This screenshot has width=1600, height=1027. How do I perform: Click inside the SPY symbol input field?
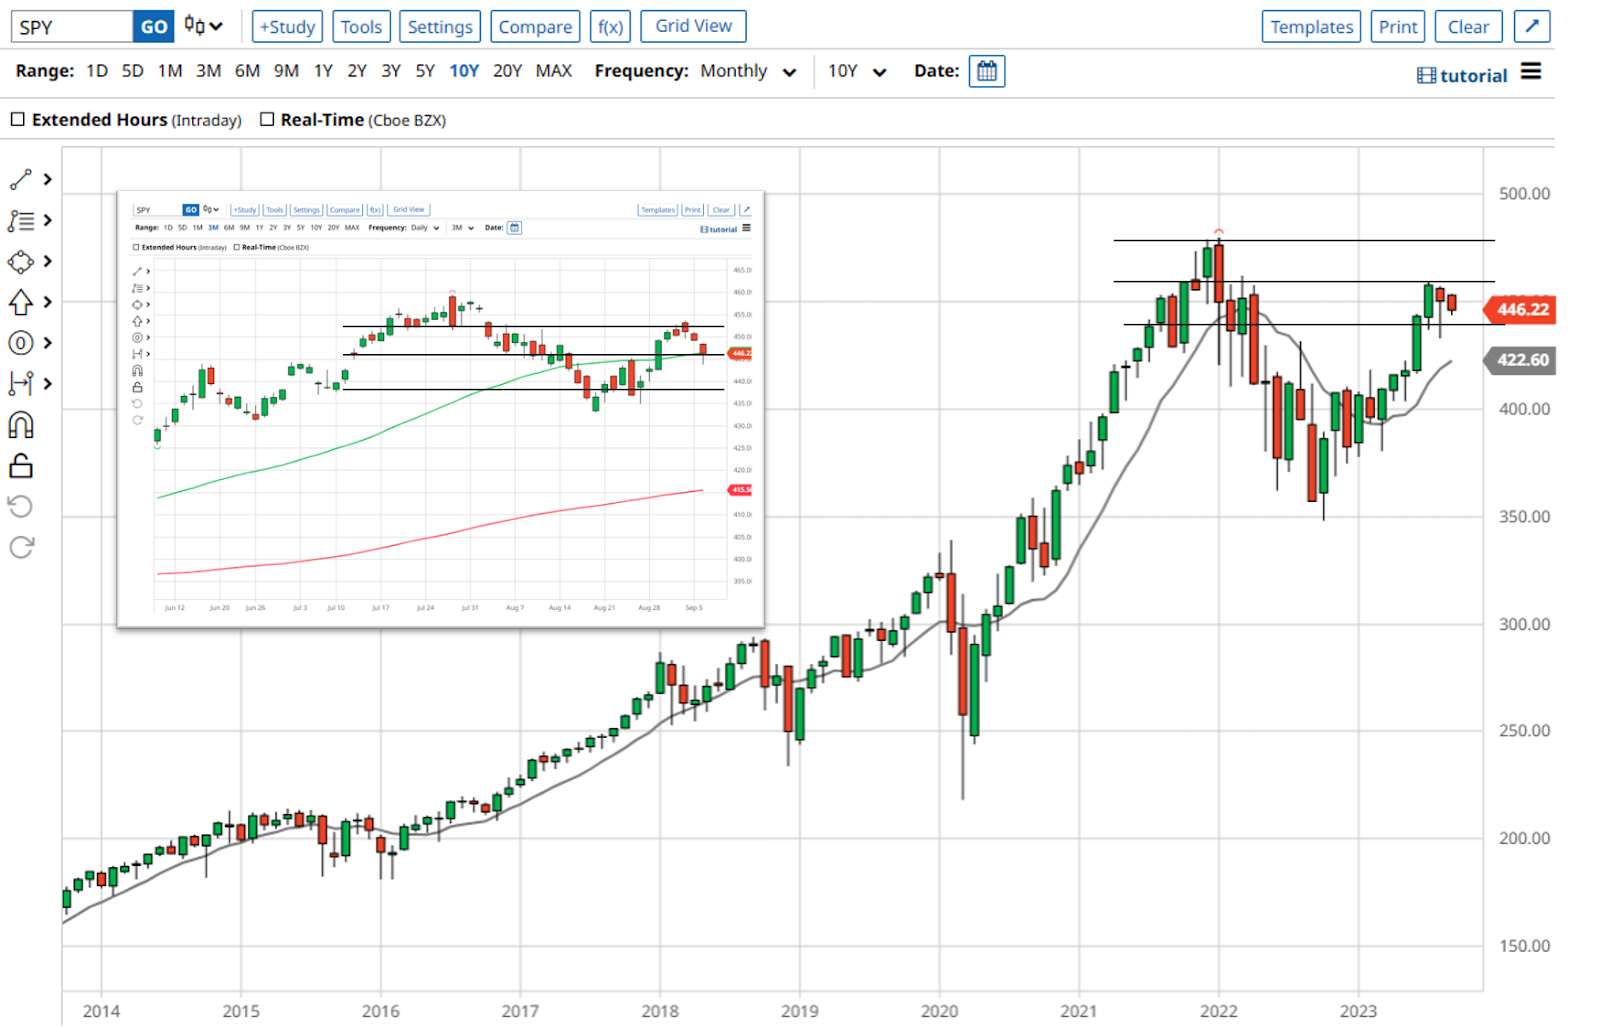pos(70,26)
